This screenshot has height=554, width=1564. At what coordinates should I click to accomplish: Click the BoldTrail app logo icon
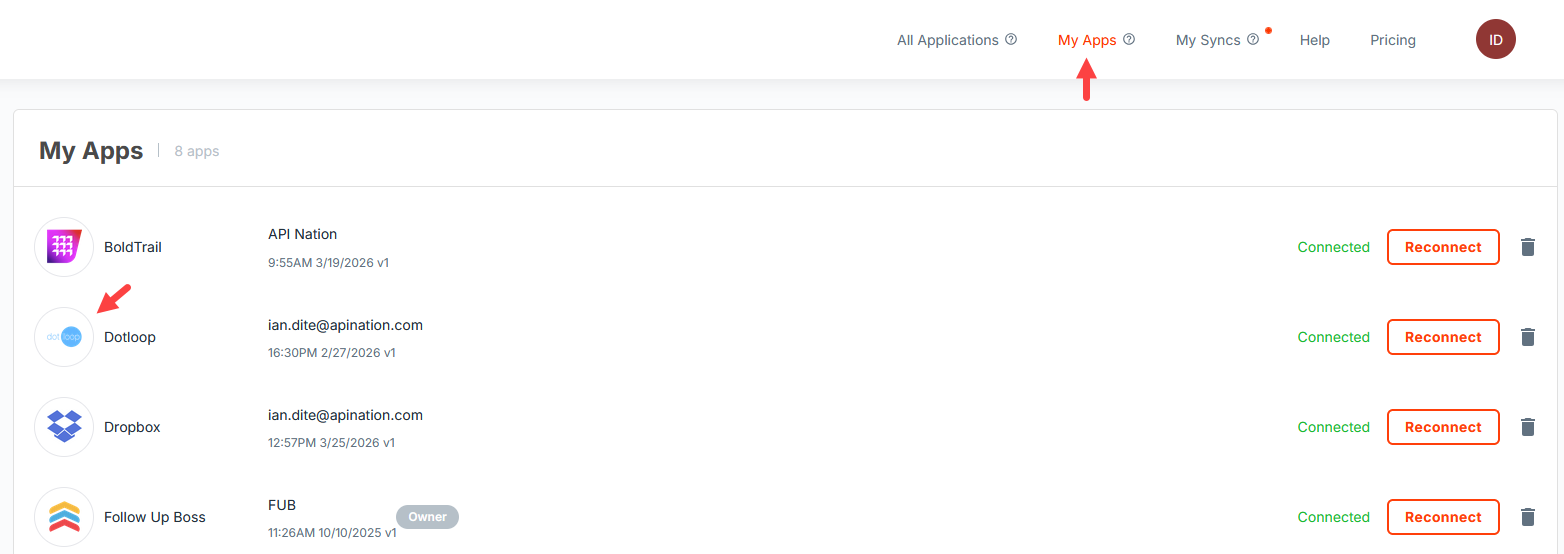(x=64, y=247)
